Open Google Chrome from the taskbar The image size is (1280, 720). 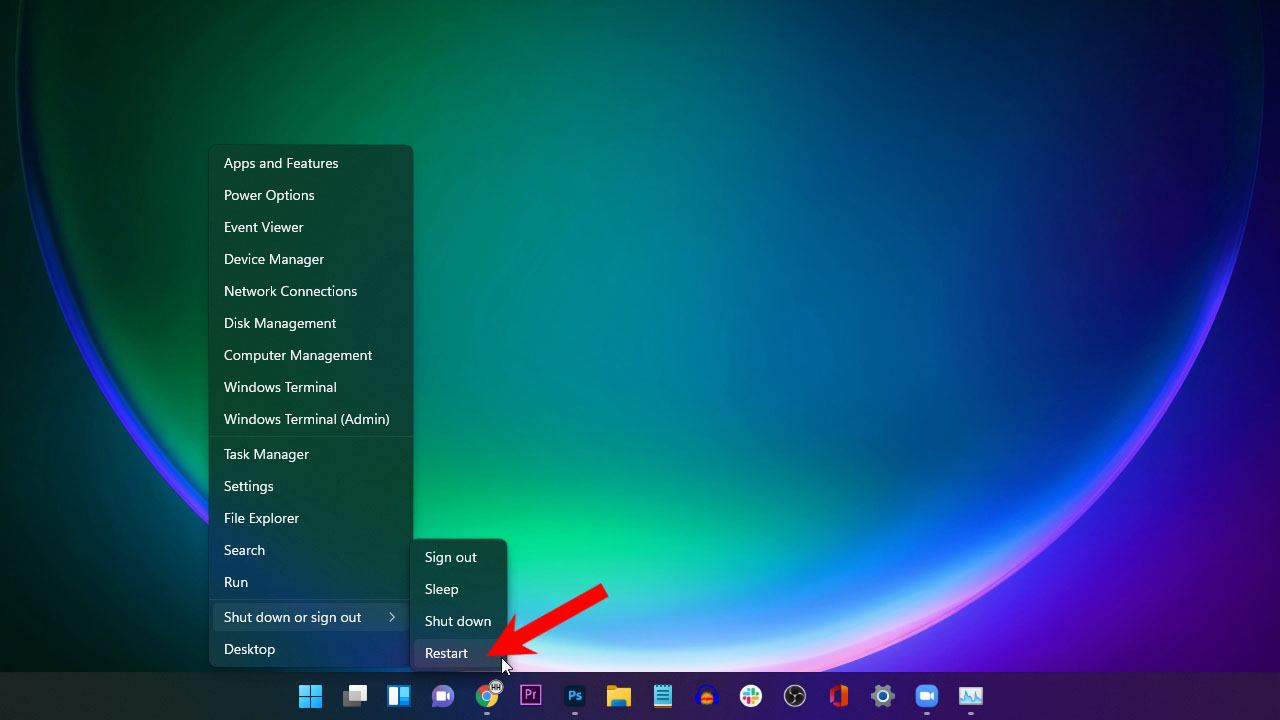click(x=486, y=695)
